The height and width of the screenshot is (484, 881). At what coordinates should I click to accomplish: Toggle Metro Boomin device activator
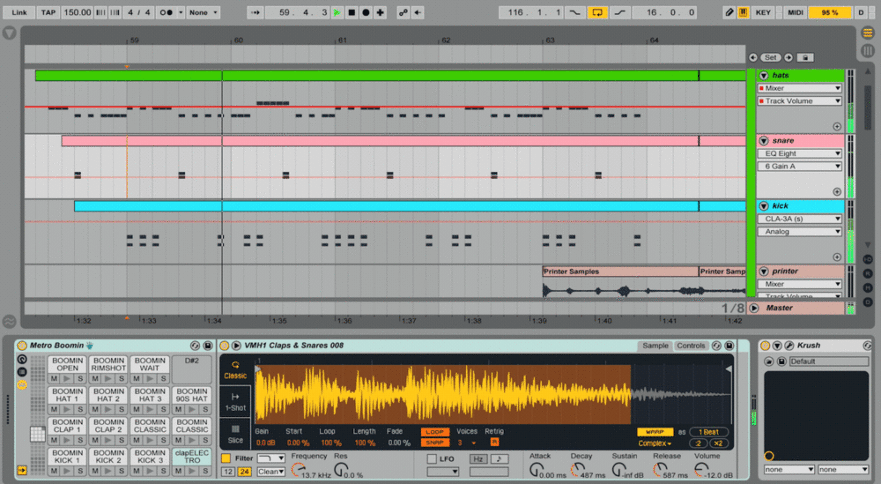pos(22,345)
